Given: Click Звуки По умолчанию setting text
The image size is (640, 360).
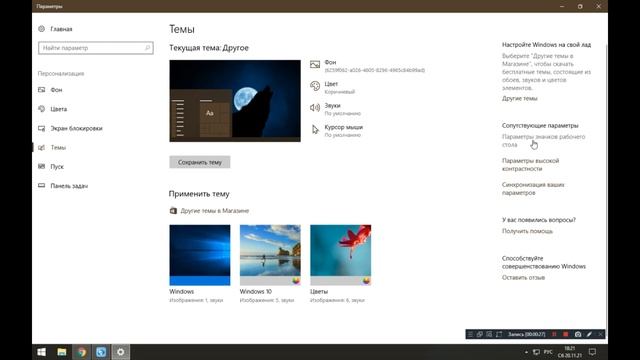Looking at the screenshot, I should [342, 109].
